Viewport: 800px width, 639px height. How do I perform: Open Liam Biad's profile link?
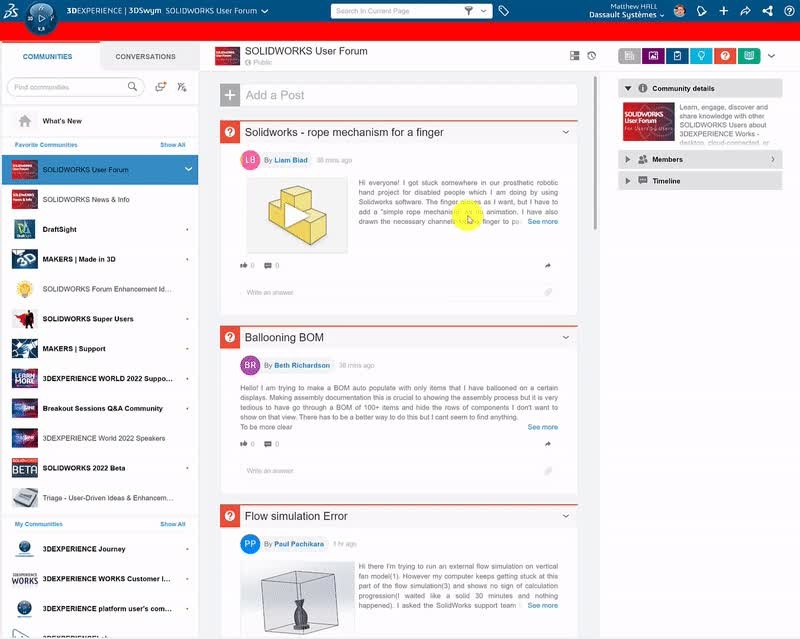coord(291,160)
